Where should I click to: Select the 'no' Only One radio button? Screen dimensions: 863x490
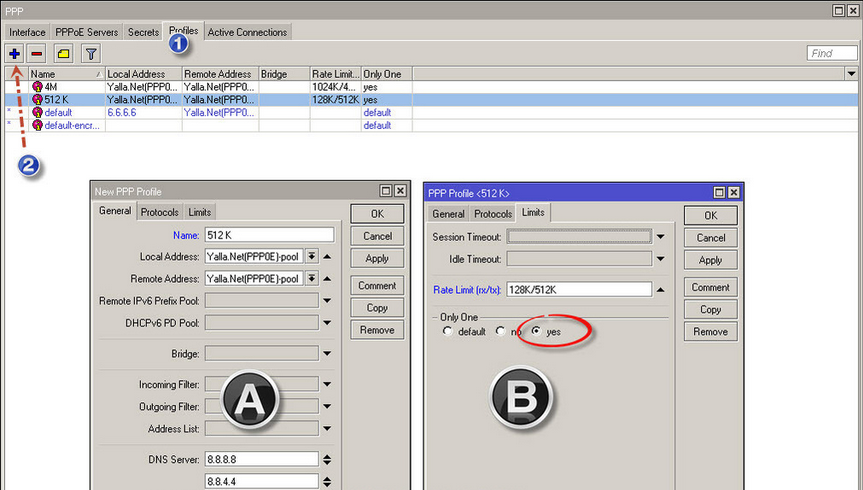(x=501, y=331)
